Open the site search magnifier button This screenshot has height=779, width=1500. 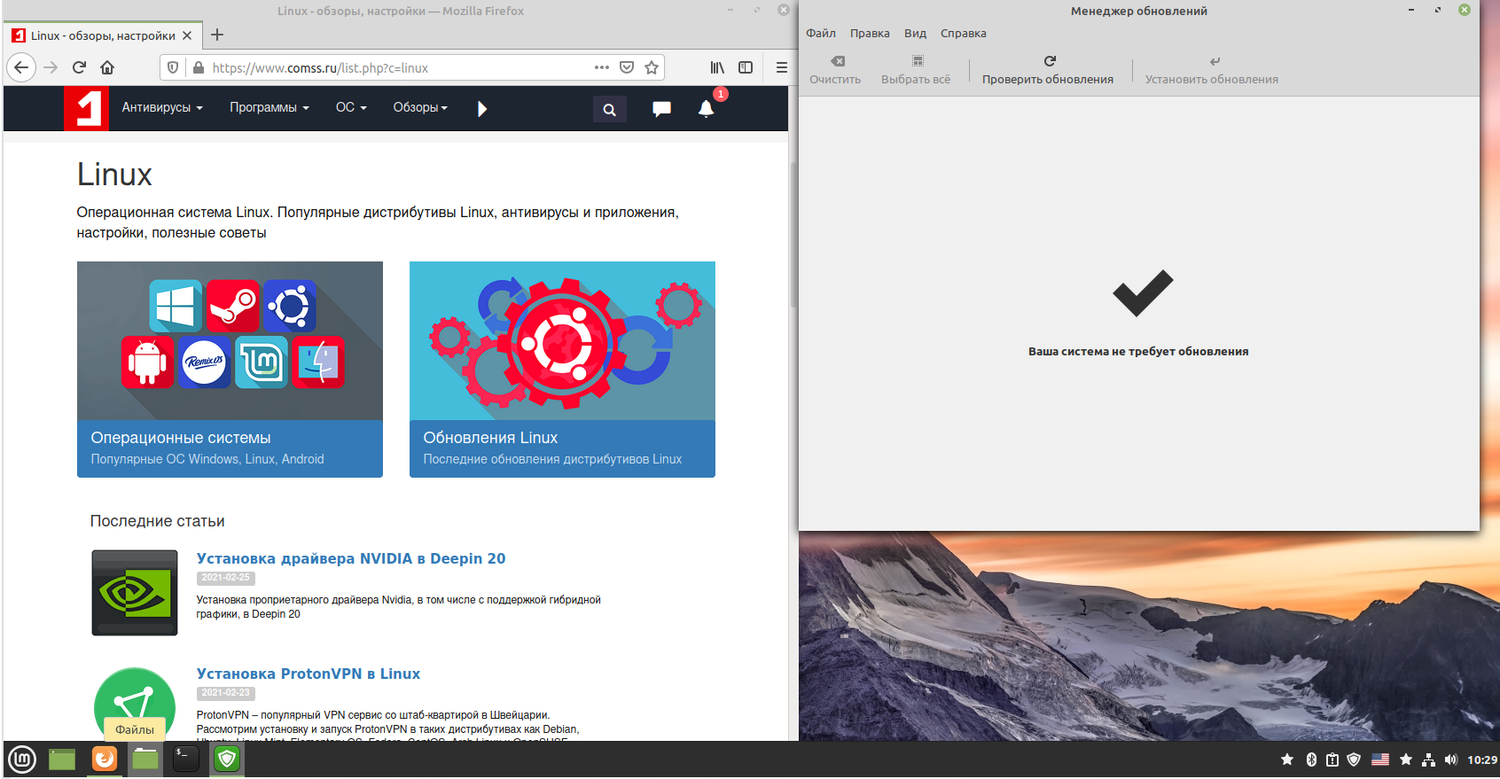pos(610,109)
